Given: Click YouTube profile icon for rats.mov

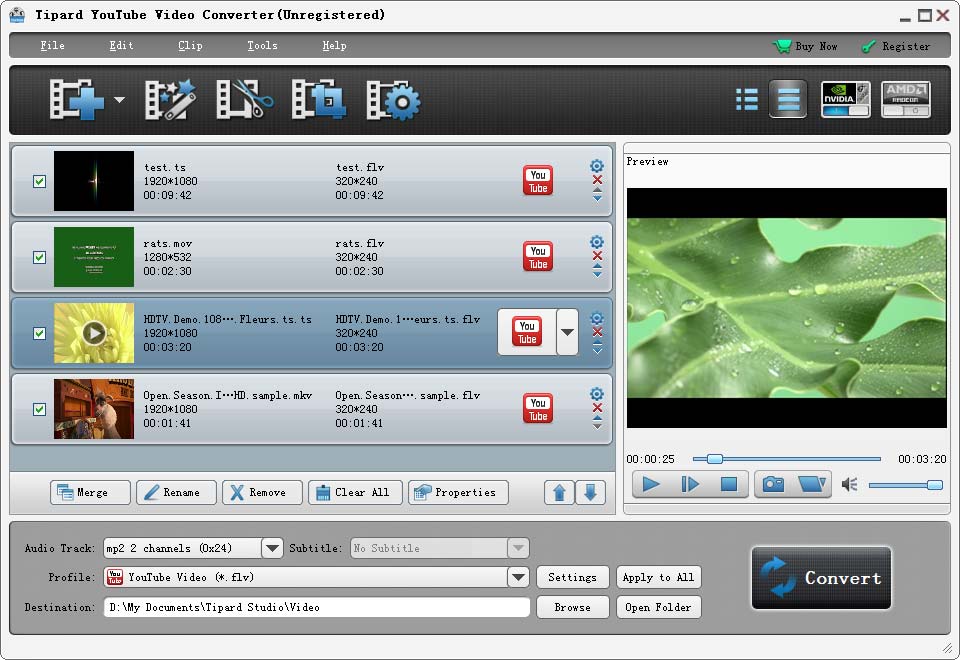Looking at the screenshot, I should coord(538,257).
